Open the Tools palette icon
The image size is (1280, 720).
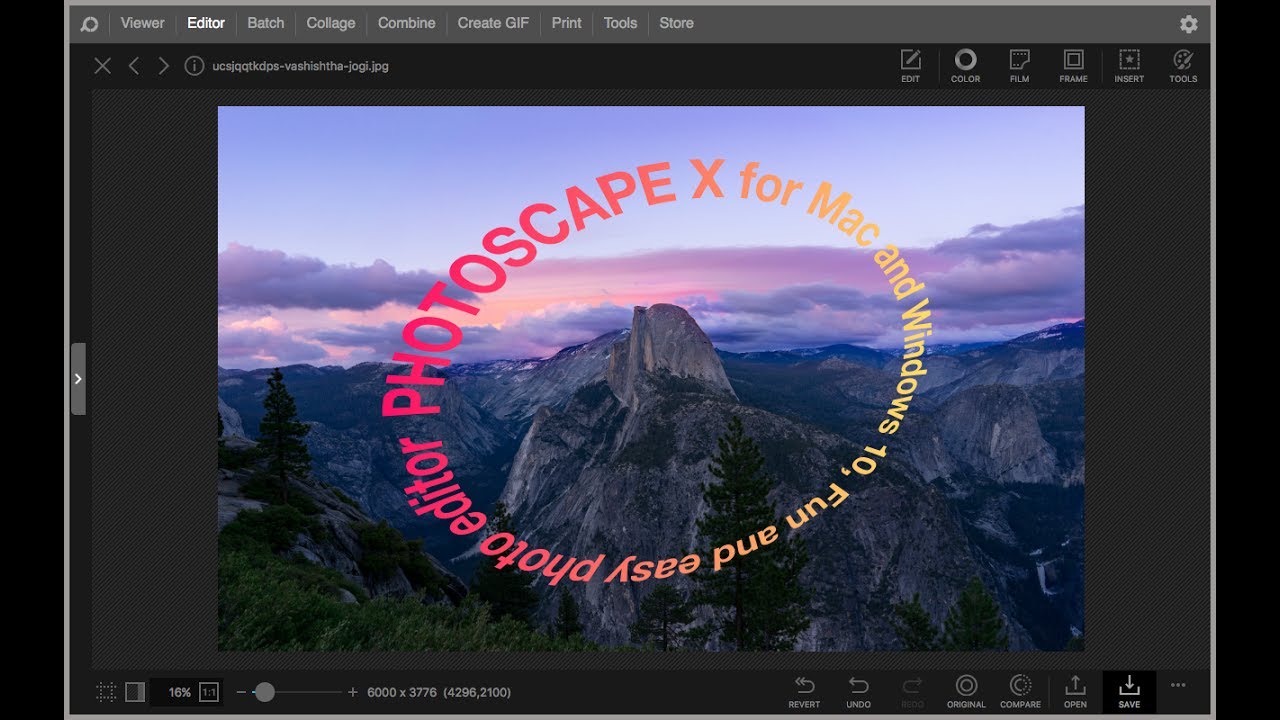pyautogui.click(x=1183, y=66)
